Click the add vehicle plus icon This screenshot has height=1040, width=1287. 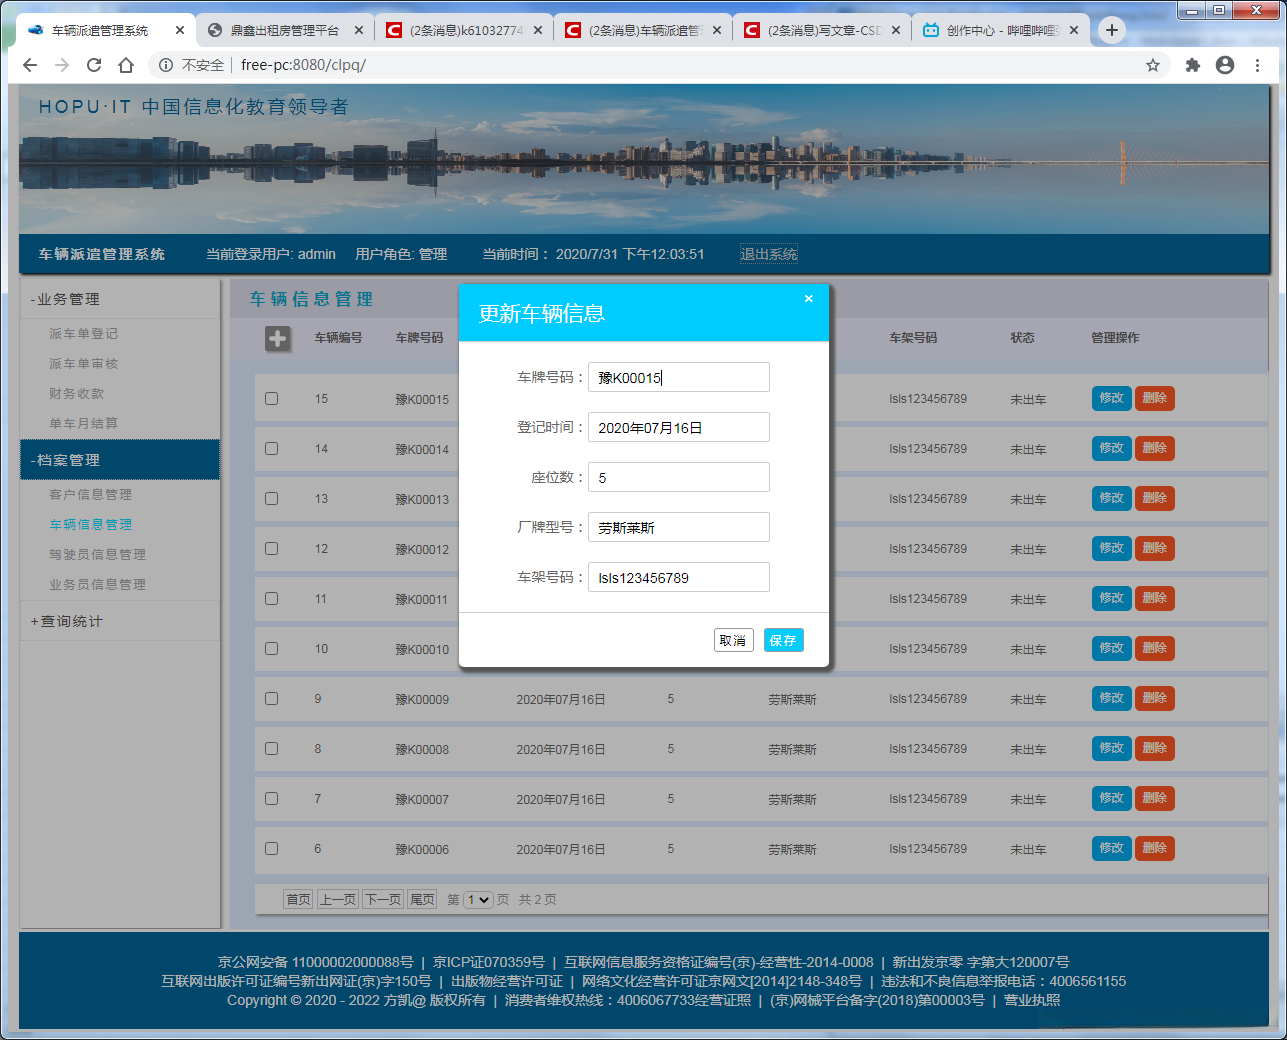(277, 339)
